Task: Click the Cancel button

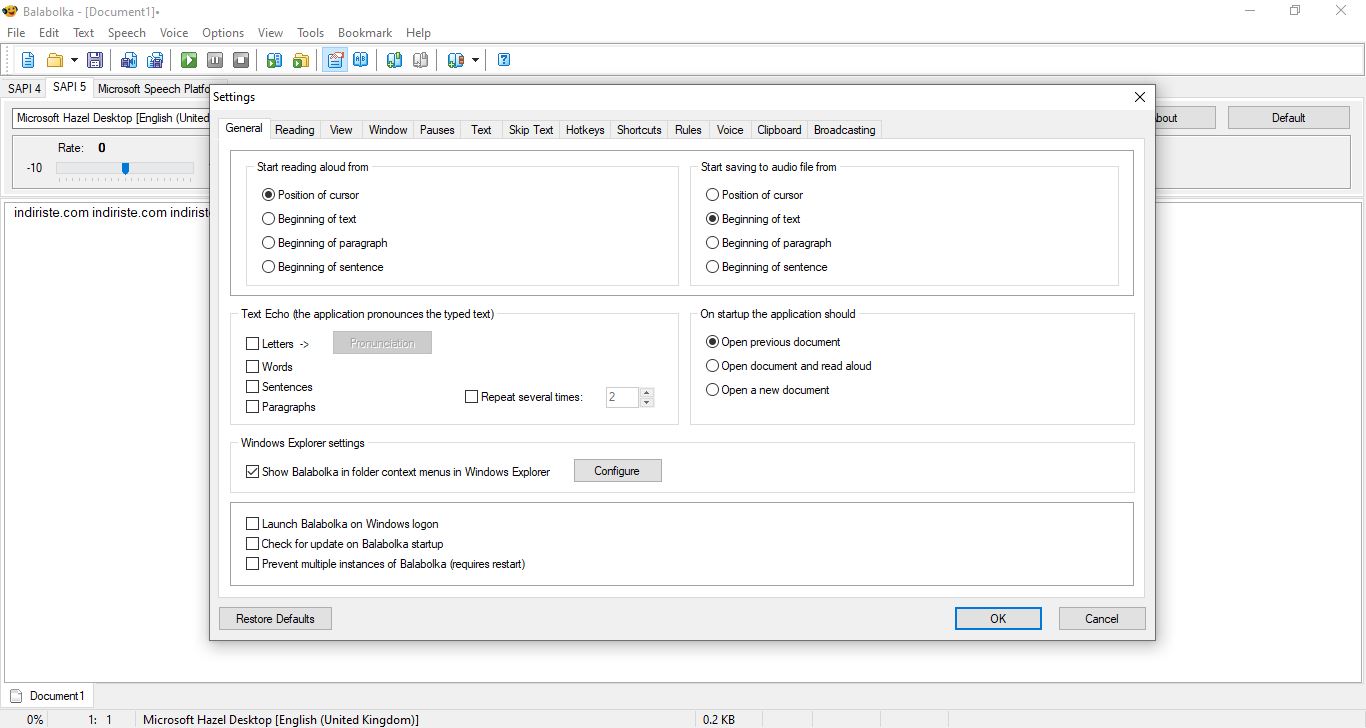Action: [x=1102, y=619]
